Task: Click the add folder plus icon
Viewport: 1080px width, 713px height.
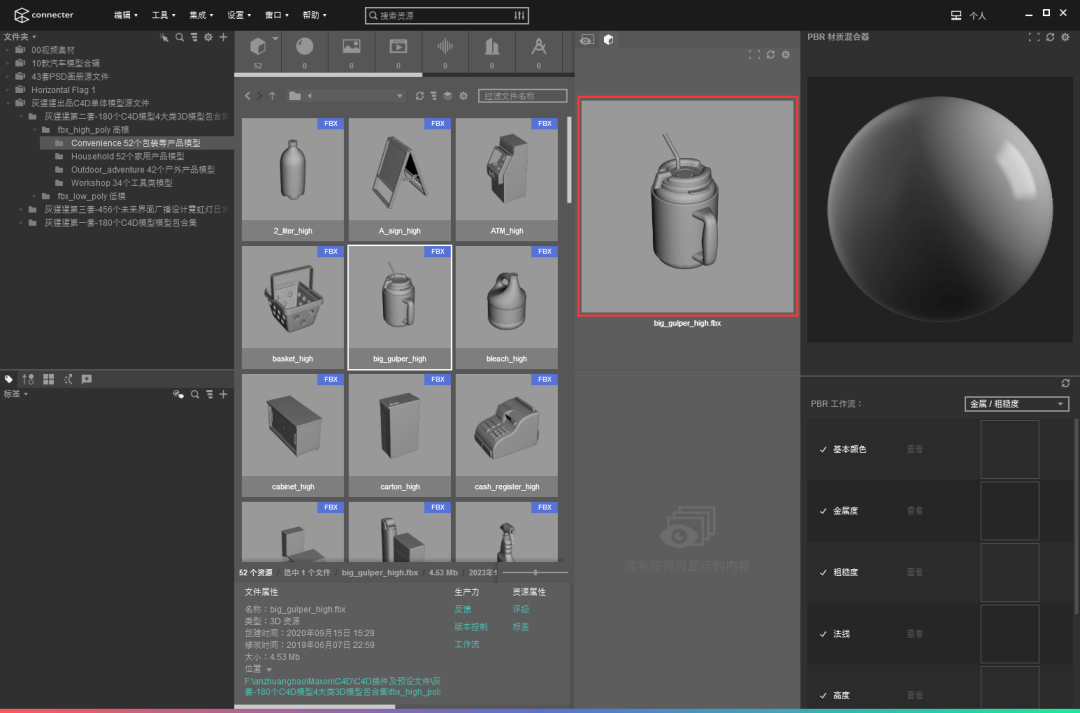Action: [x=223, y=37]
